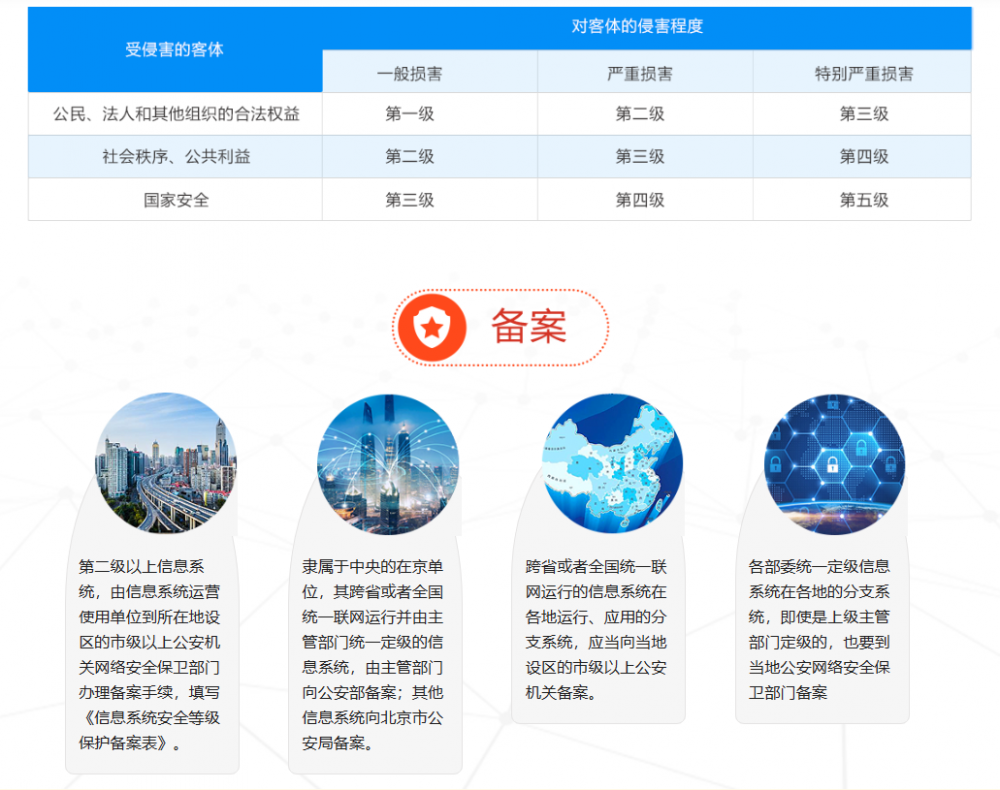Click 第三级 in the 公民、法人 row

point(864,114)
